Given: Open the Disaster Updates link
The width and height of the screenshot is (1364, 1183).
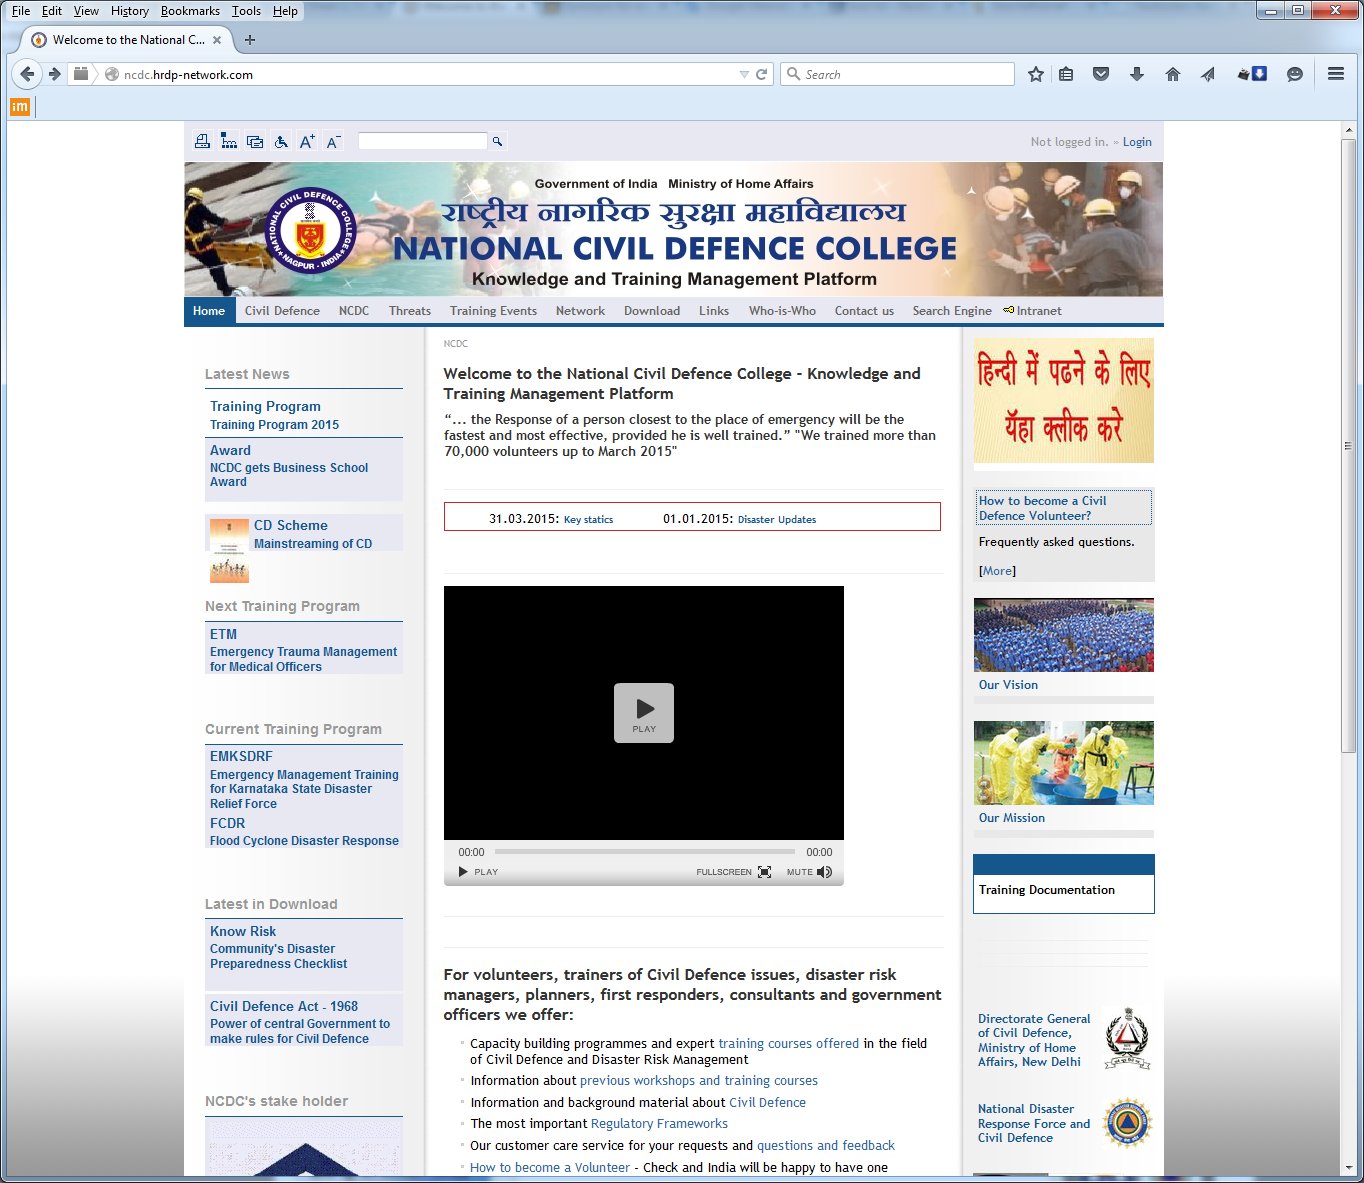Looking at the screenshot, I should tap(777, 520).
